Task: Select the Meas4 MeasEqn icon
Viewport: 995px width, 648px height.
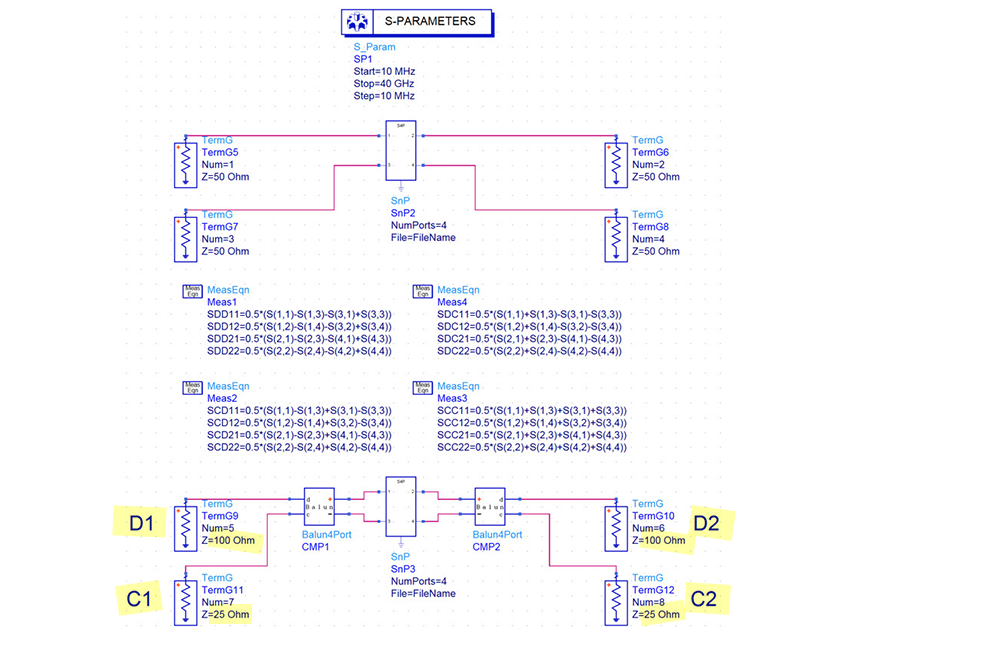Action: click(423, 291)
